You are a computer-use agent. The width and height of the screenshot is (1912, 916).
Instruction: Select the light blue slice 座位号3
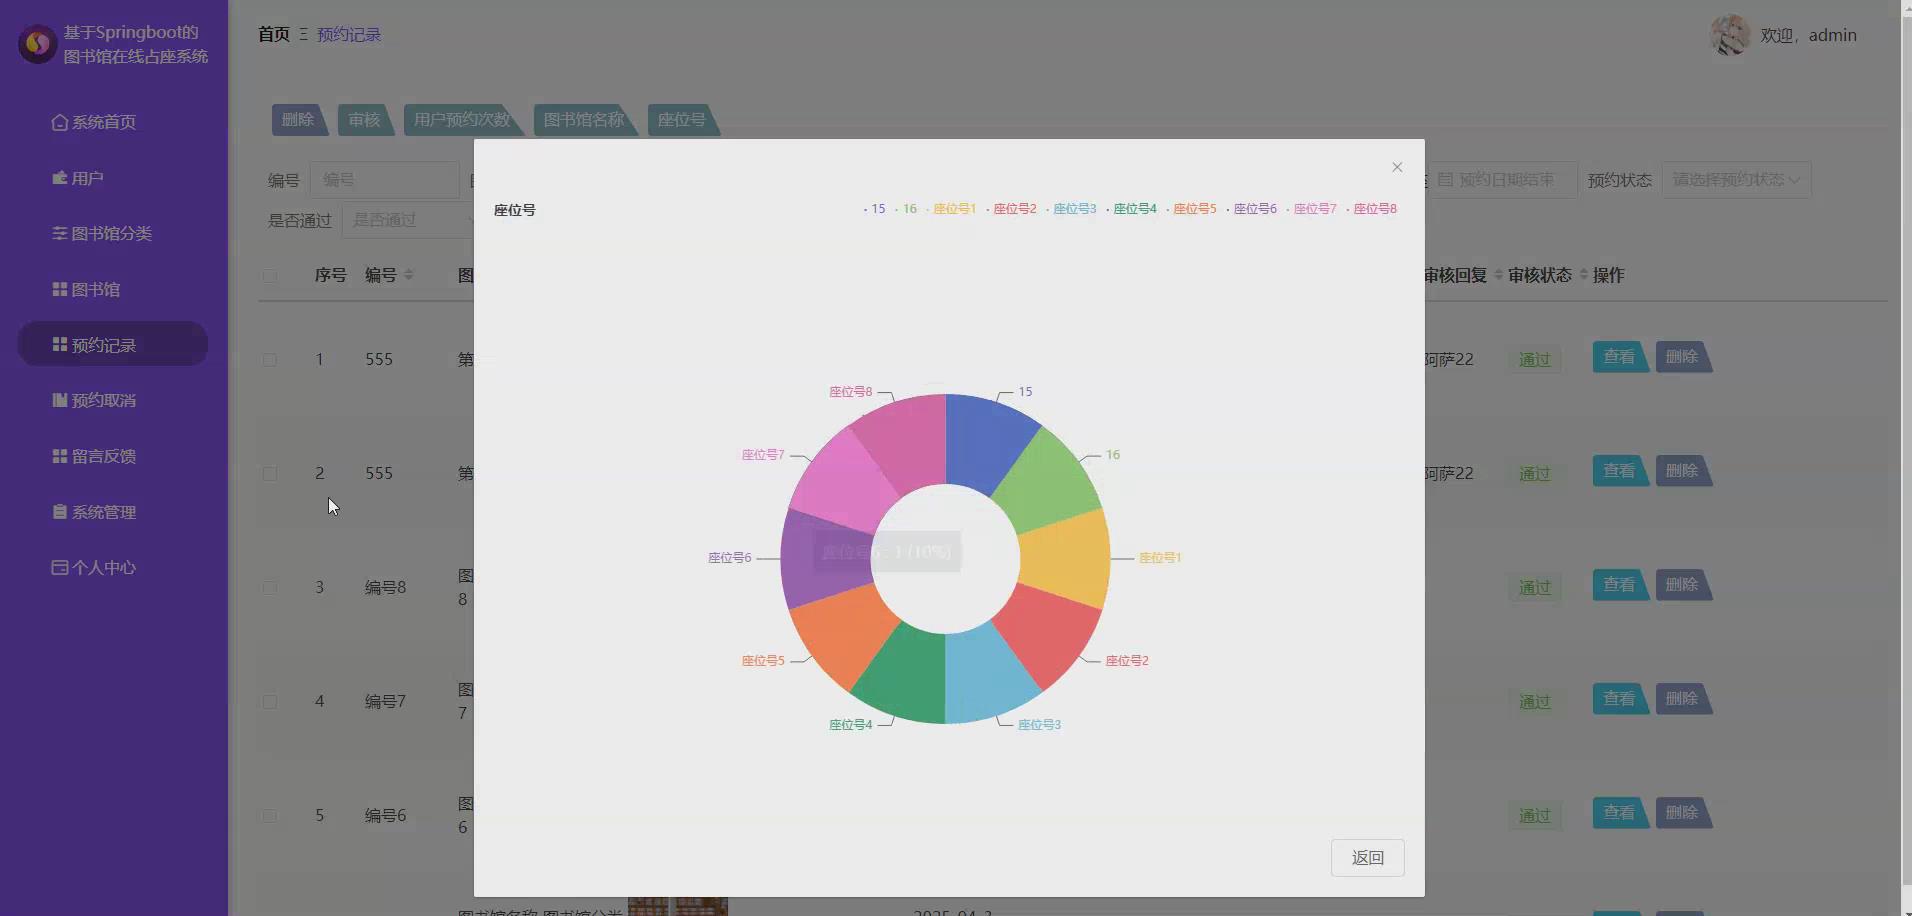(x=983, y=675)
